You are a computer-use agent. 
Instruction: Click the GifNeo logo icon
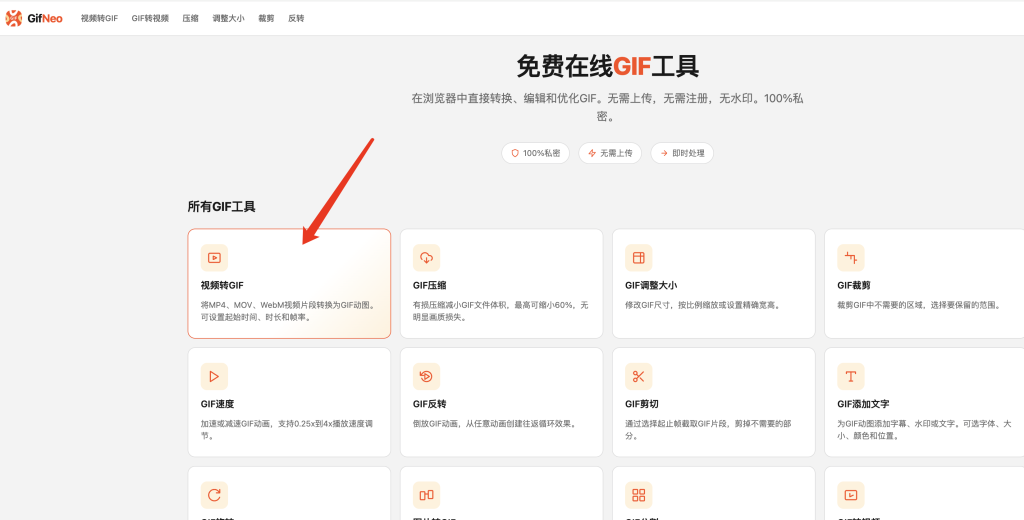pos(14,18)
